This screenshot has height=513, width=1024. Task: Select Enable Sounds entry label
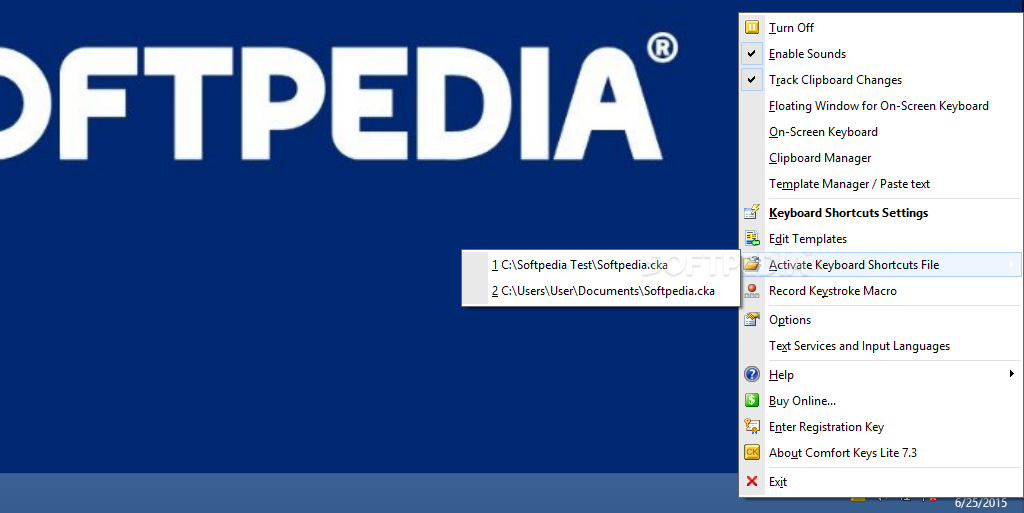click(807, 54)
